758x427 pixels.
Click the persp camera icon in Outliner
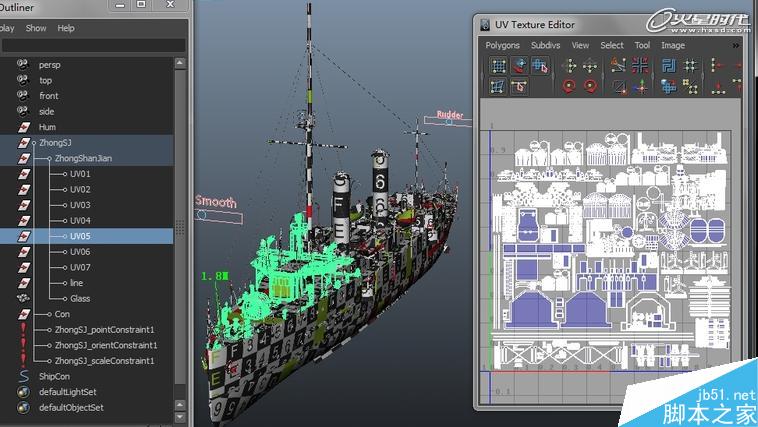click(x=23, y=64)
